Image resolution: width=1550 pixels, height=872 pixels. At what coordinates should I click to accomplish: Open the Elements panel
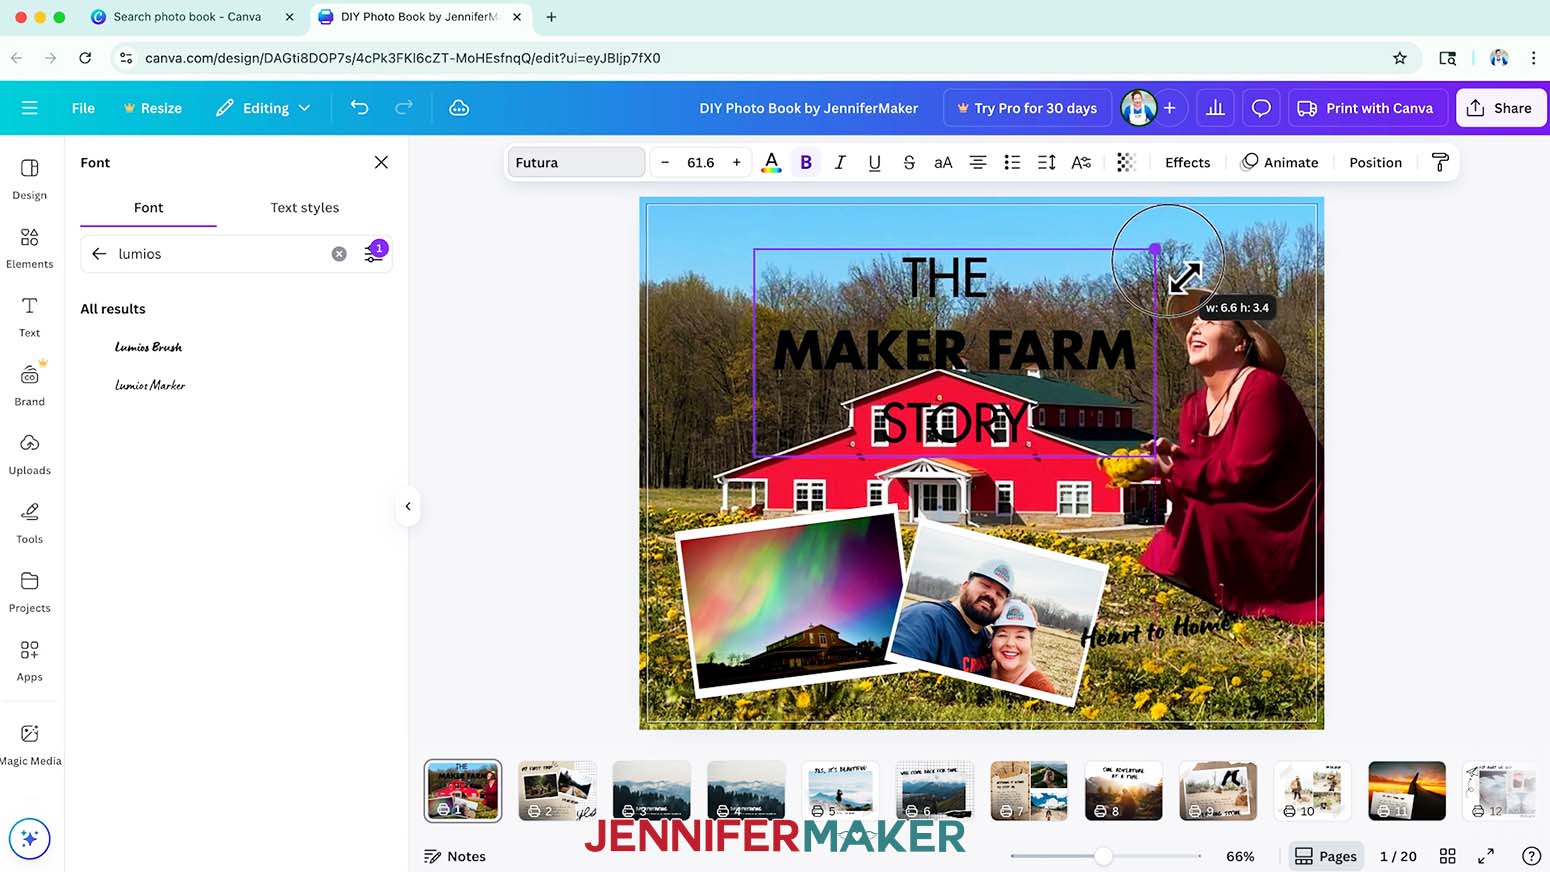(x=30, y=248)
